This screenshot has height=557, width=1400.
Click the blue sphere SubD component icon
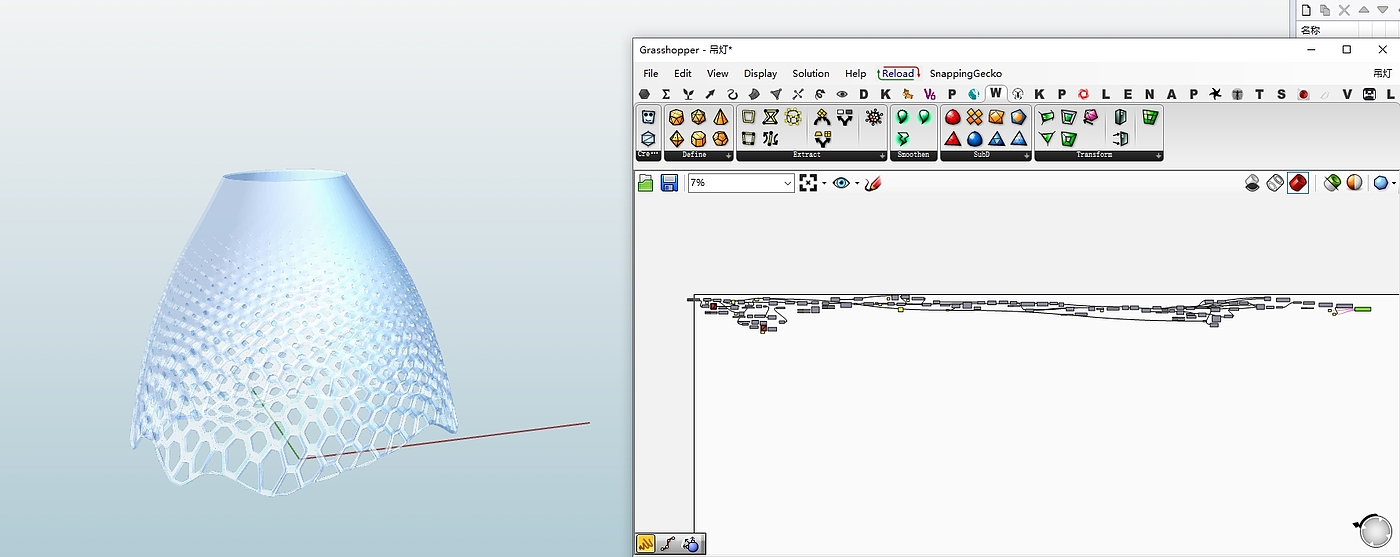(975, 139)
